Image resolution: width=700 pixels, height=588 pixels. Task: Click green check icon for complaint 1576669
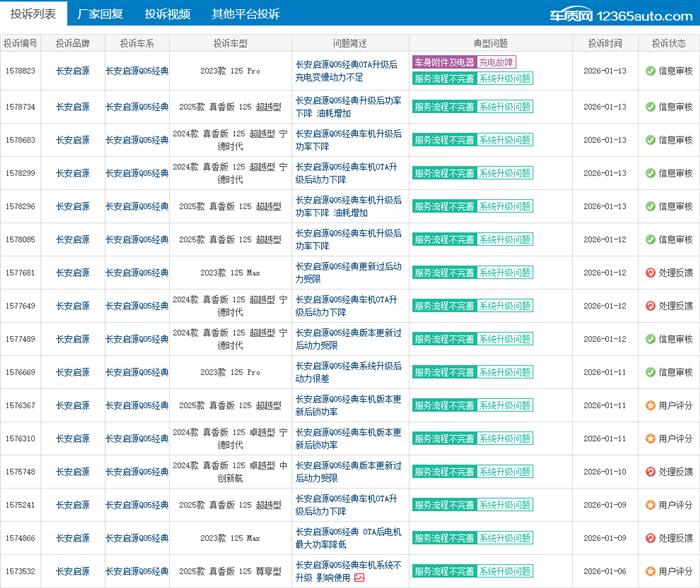[x=650, y=372]
